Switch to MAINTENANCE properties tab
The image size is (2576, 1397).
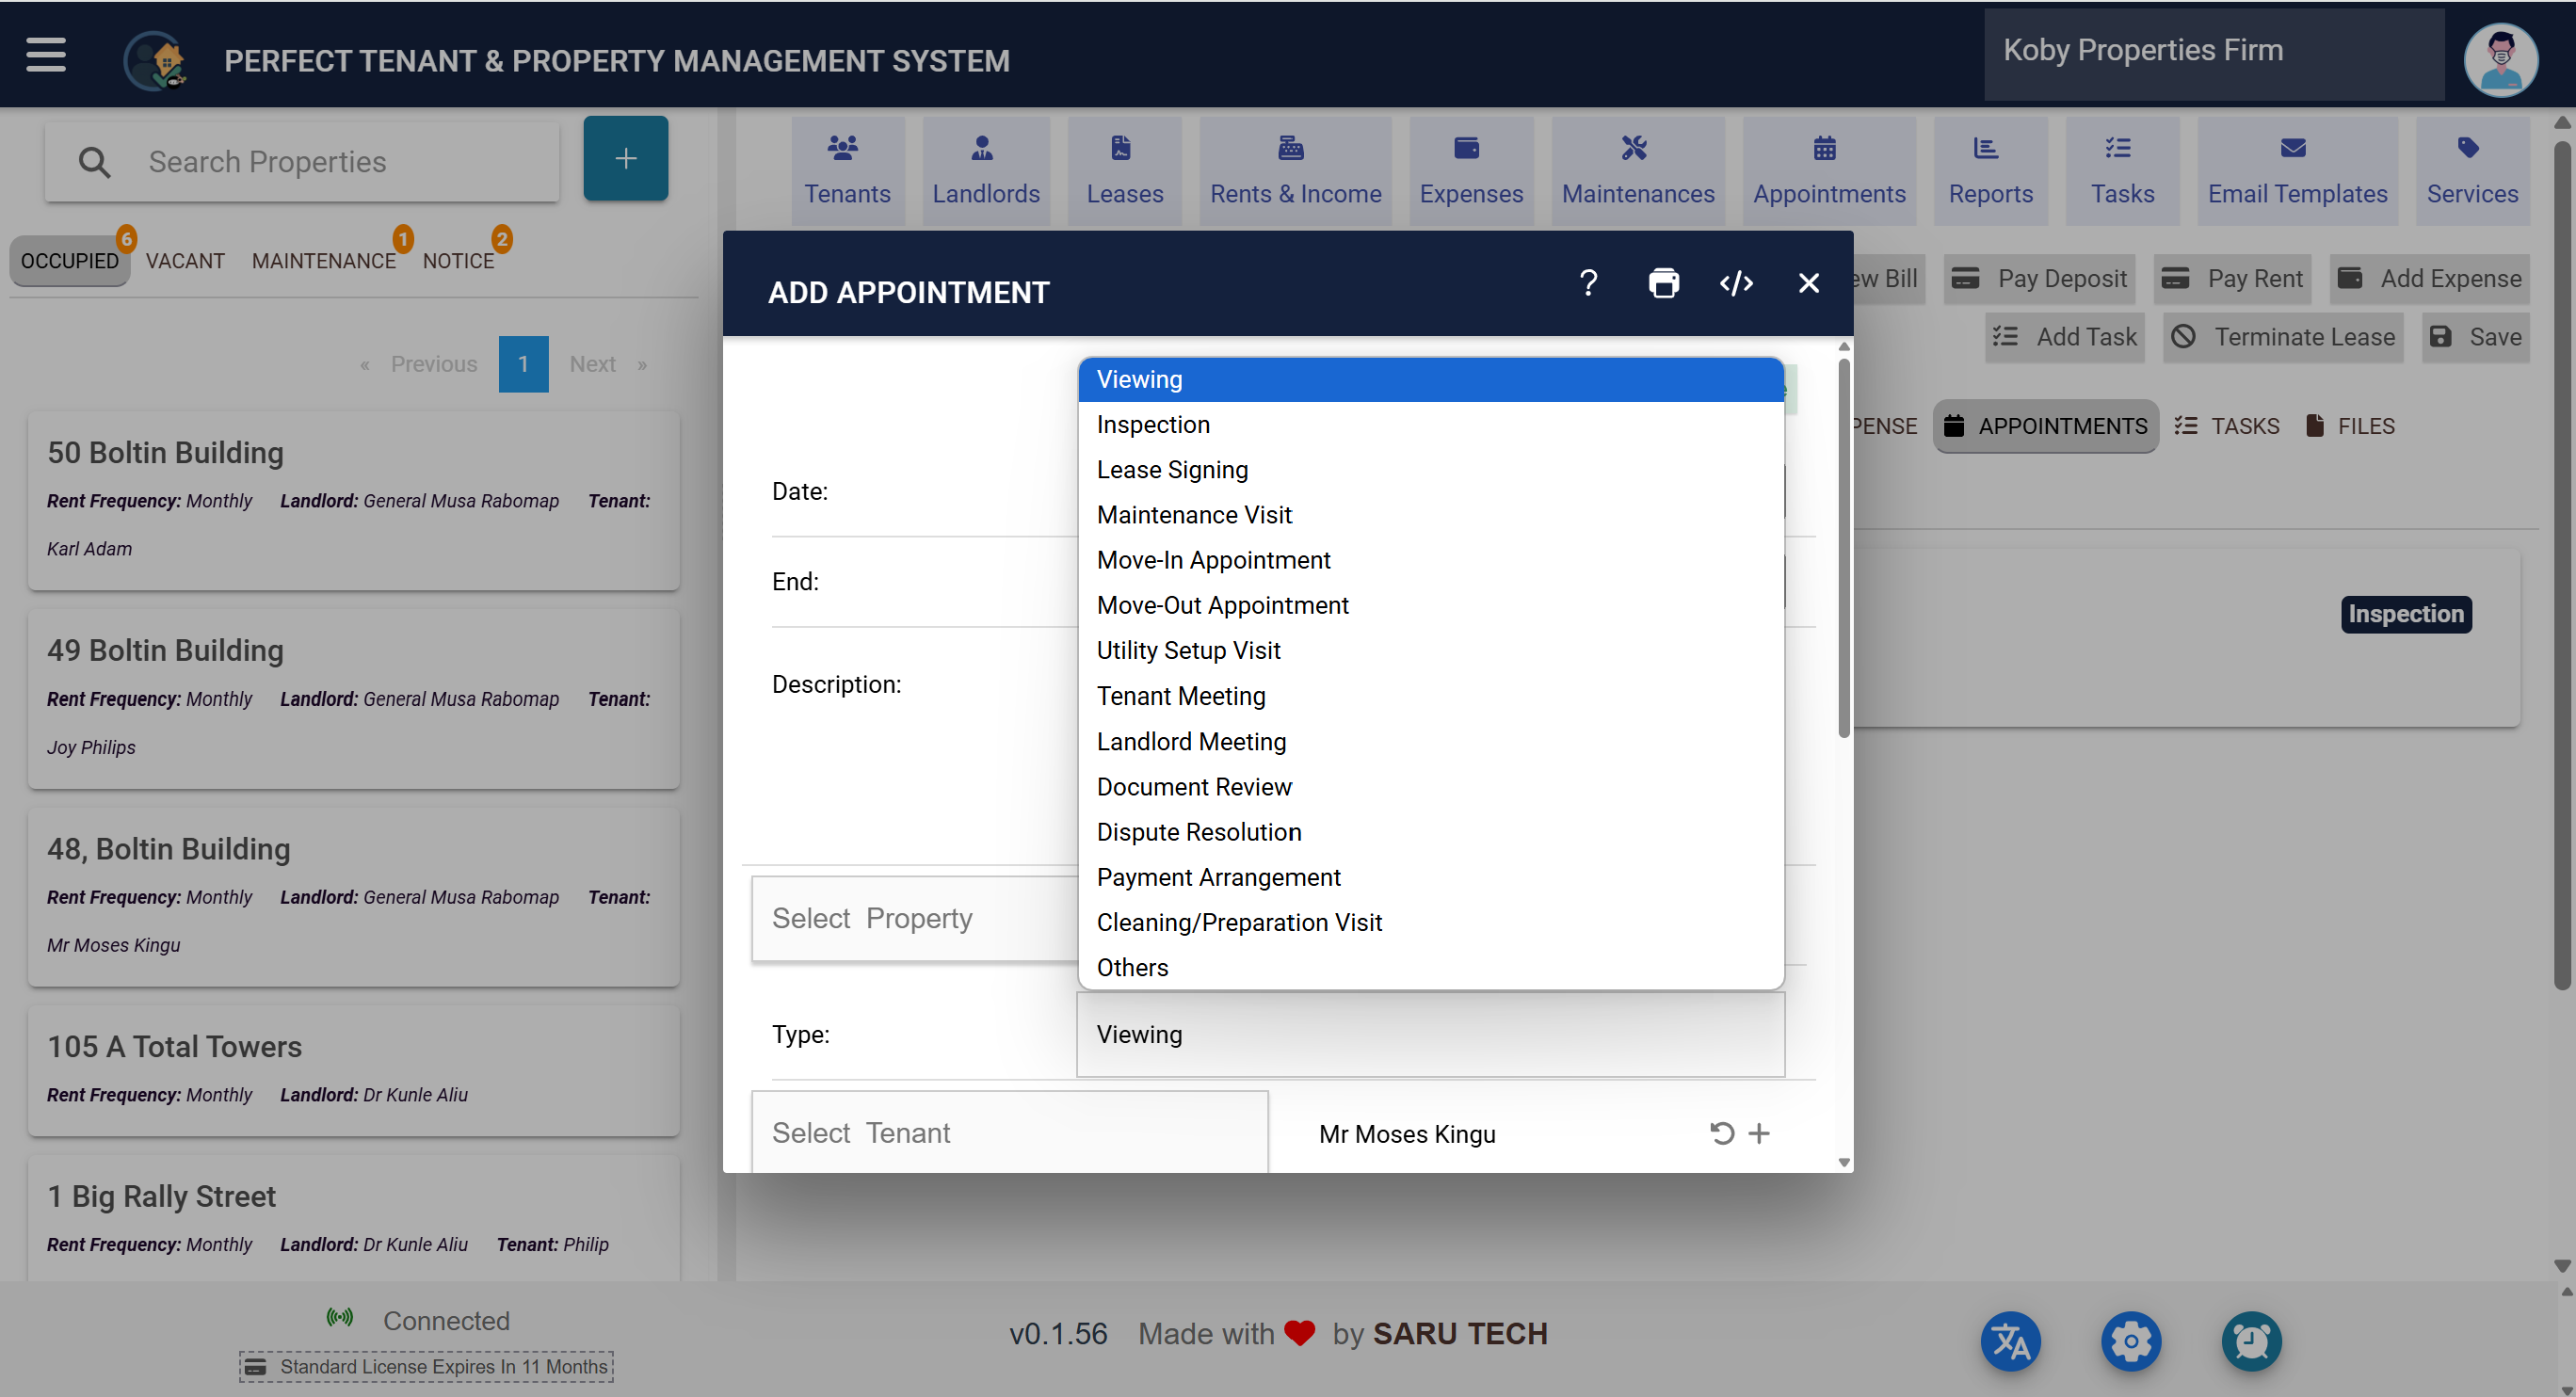(324, 261)
